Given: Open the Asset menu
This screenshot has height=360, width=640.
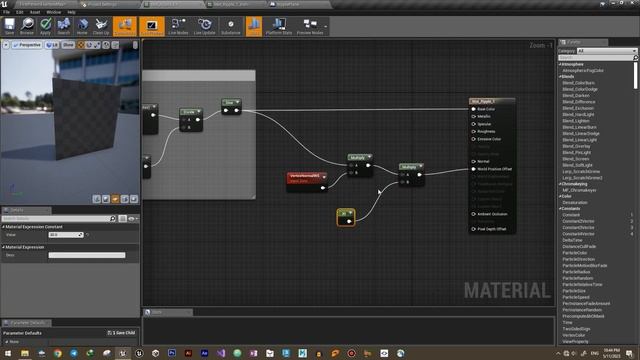Looking at the screenshot, I should 35,12.
